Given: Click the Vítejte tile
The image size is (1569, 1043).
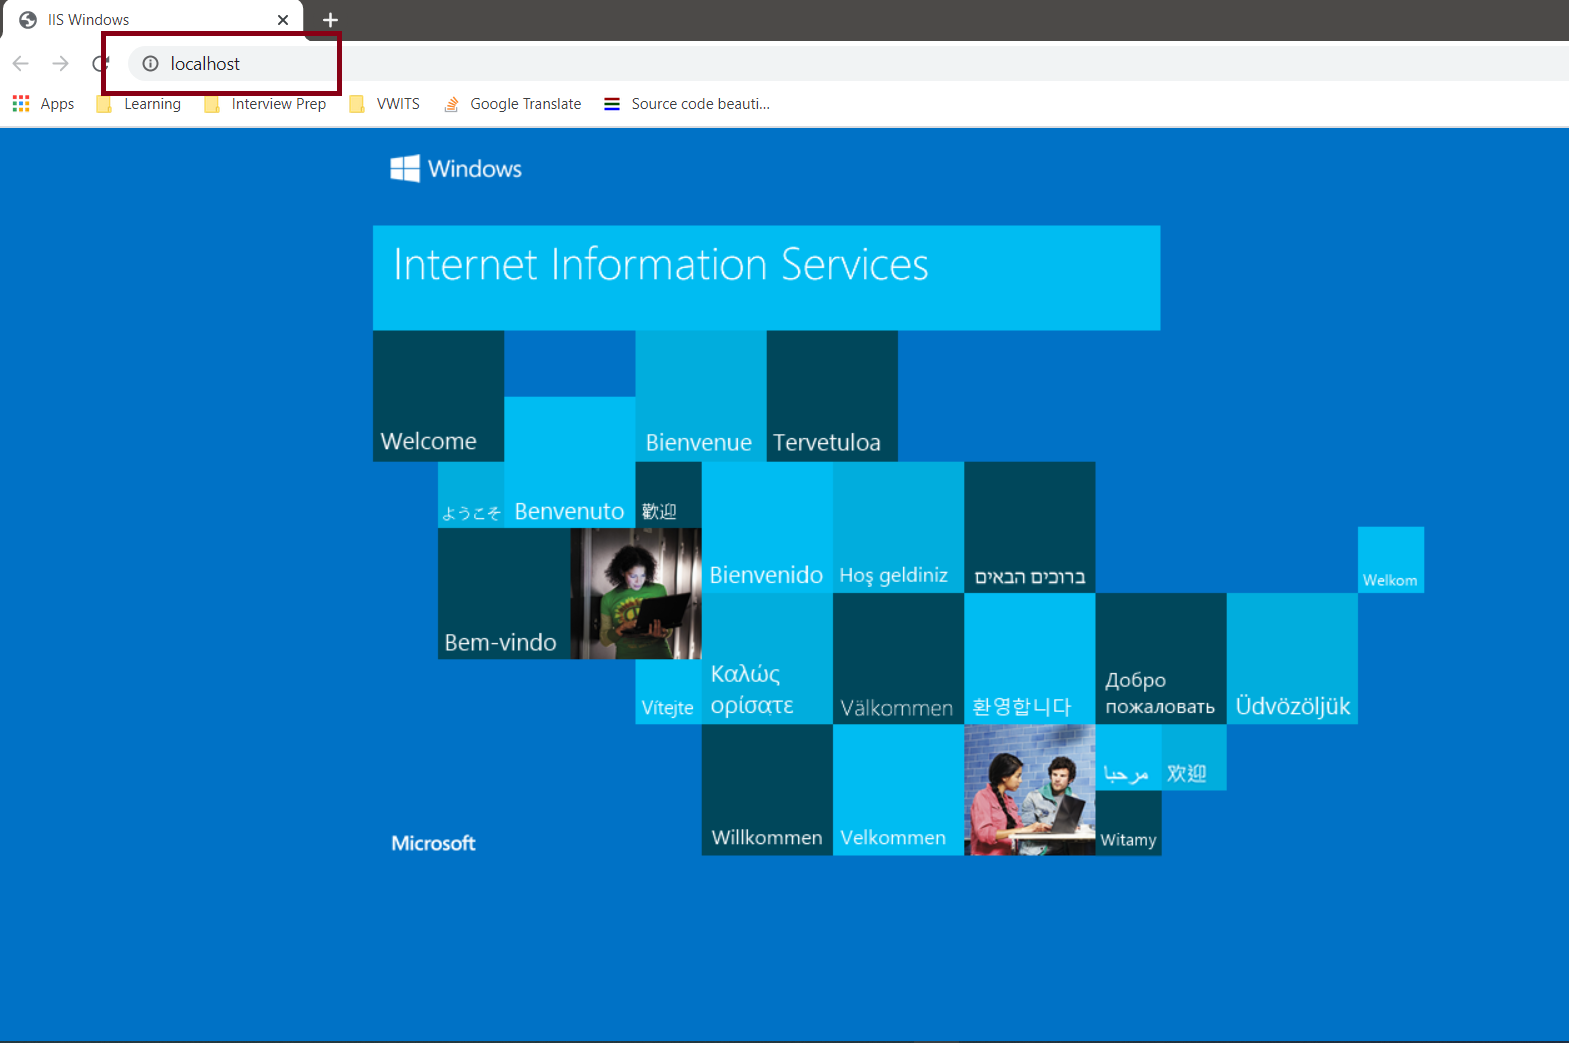Looking at the screenshot, I should coord(668,692).
